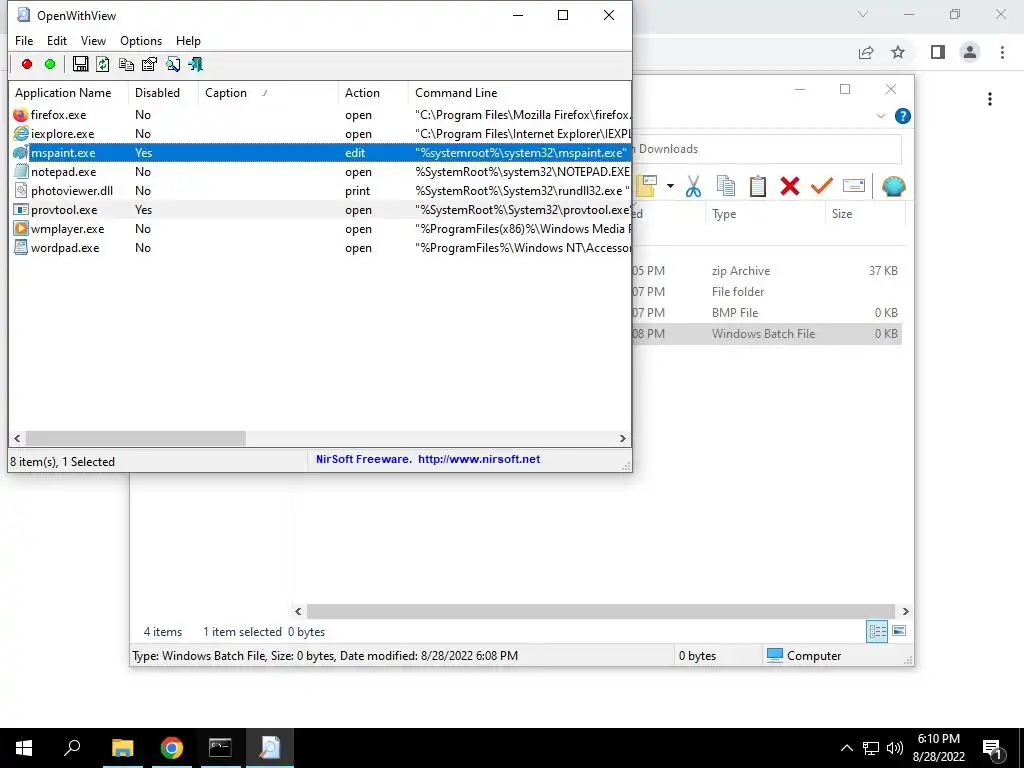Image resolution: width=1024 pixels, height=768 pixels.
Task: Sort by Action column header
Action: tap(373, 93)
